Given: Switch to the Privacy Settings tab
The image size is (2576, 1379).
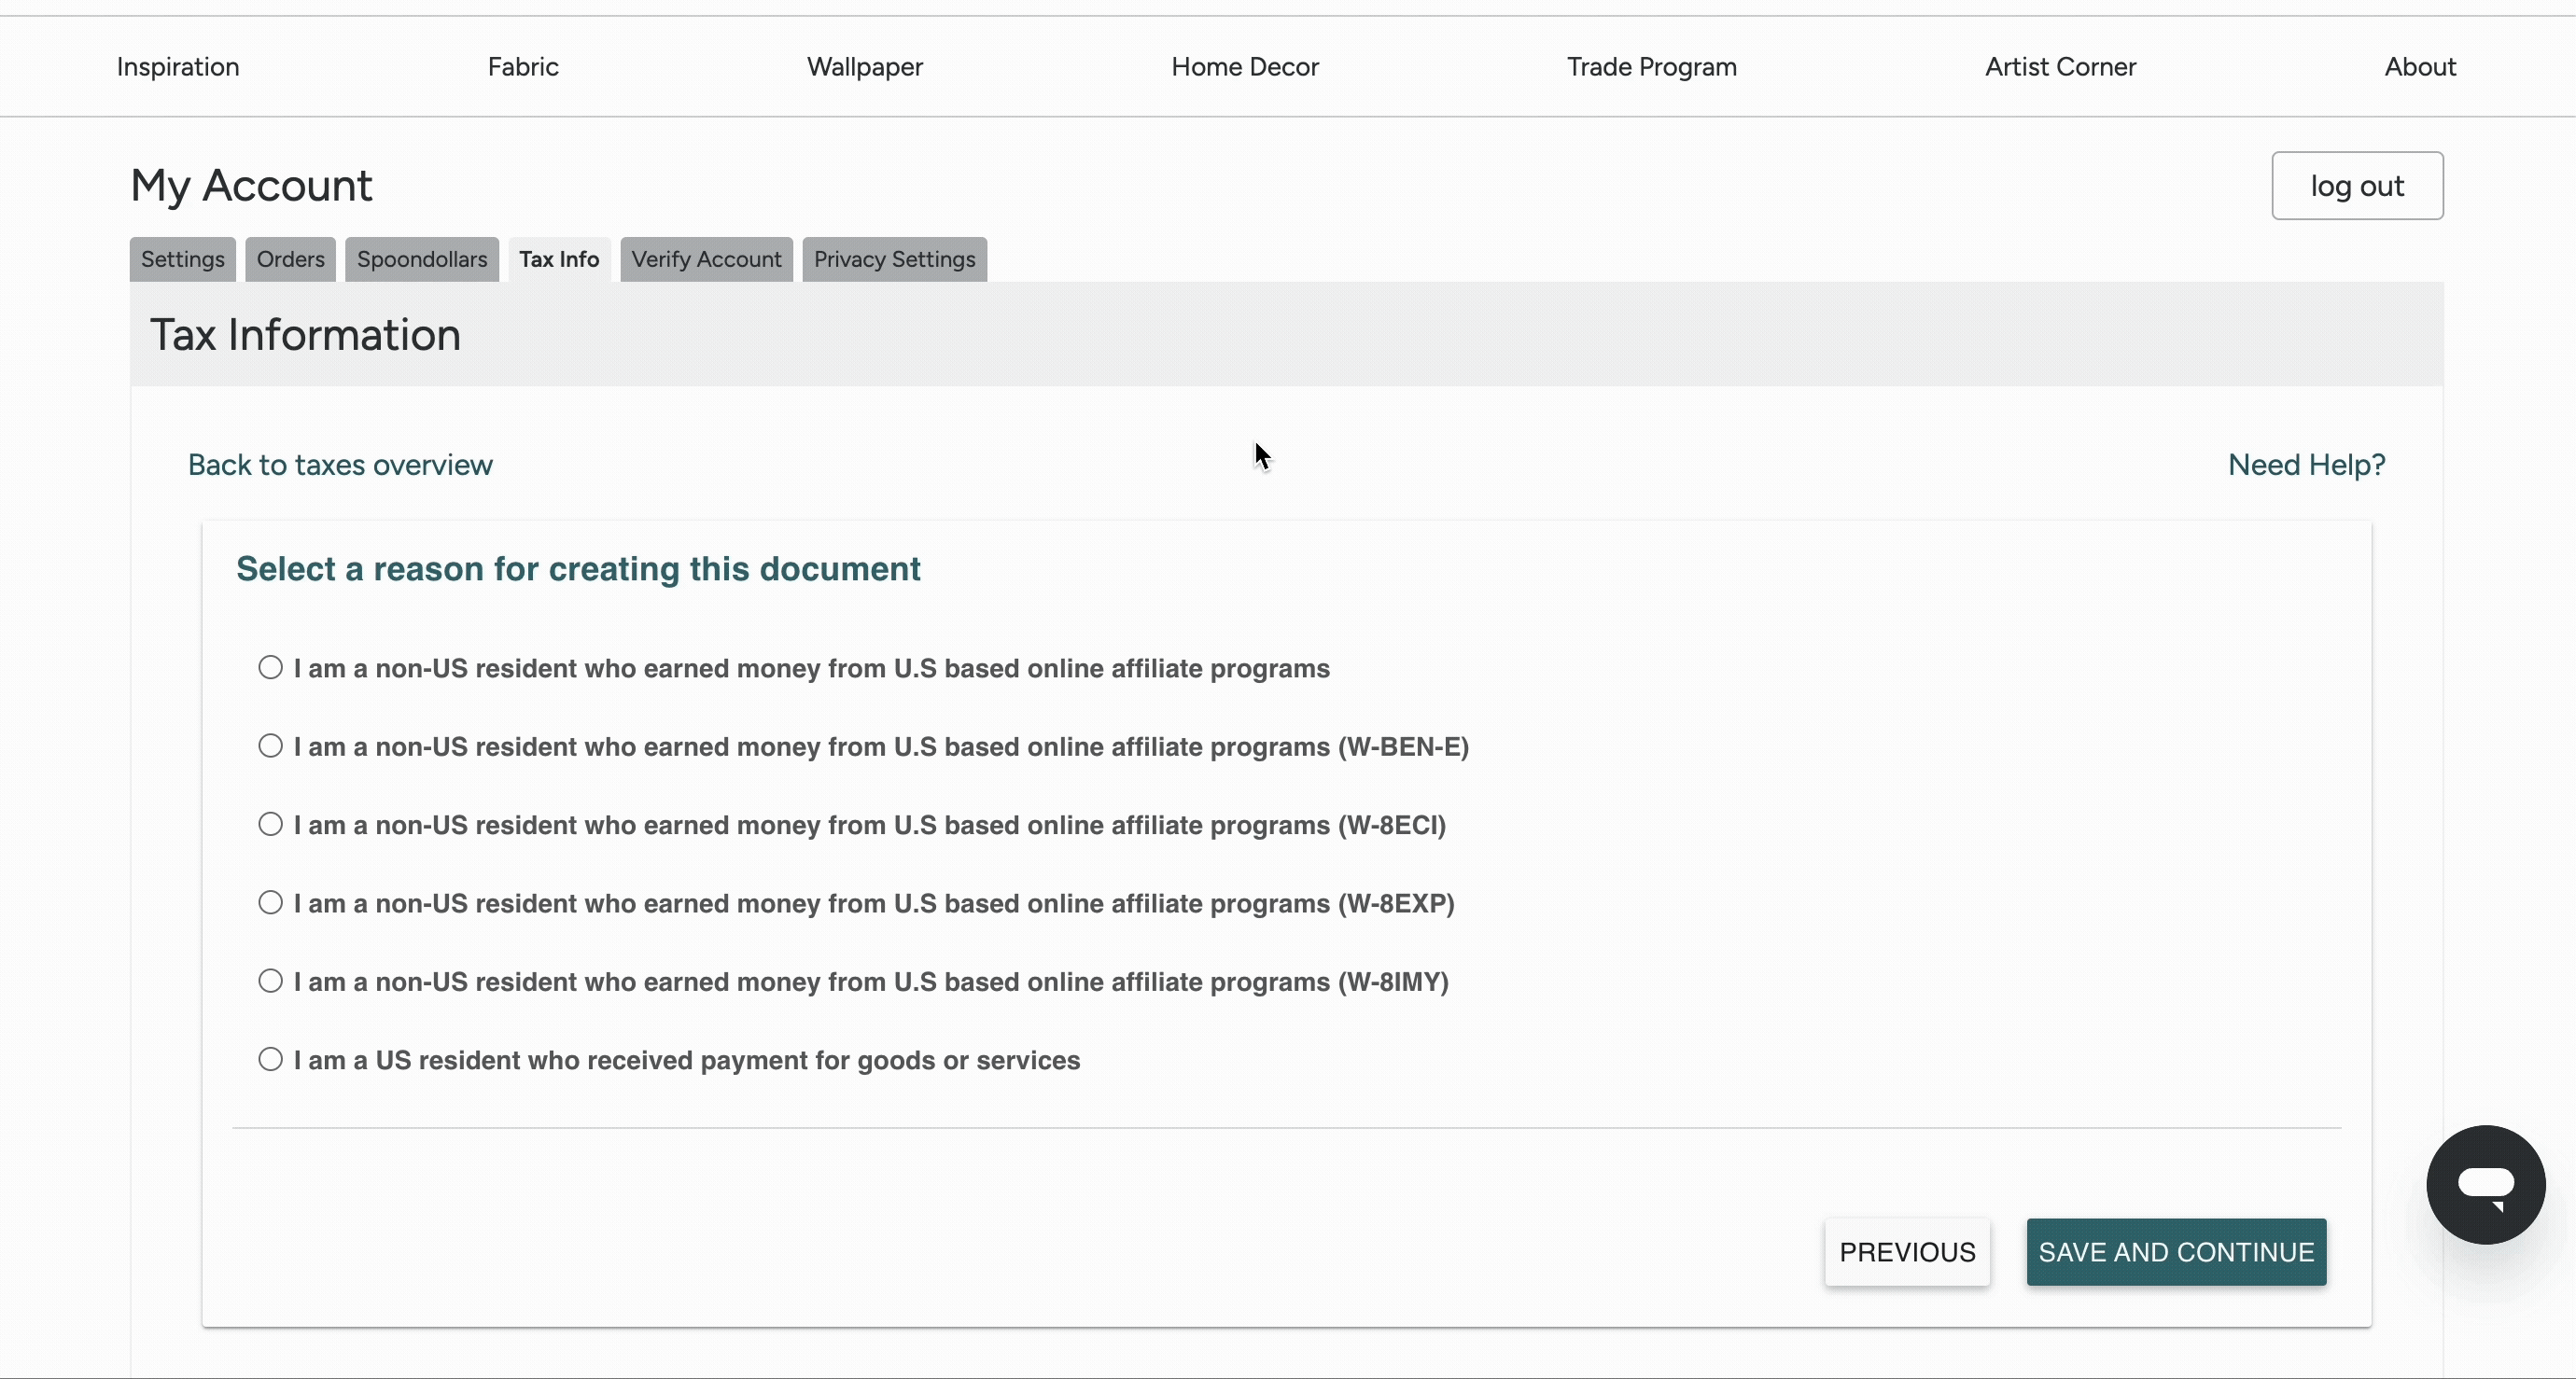Looking at the screenshot, I should point(893,259).
